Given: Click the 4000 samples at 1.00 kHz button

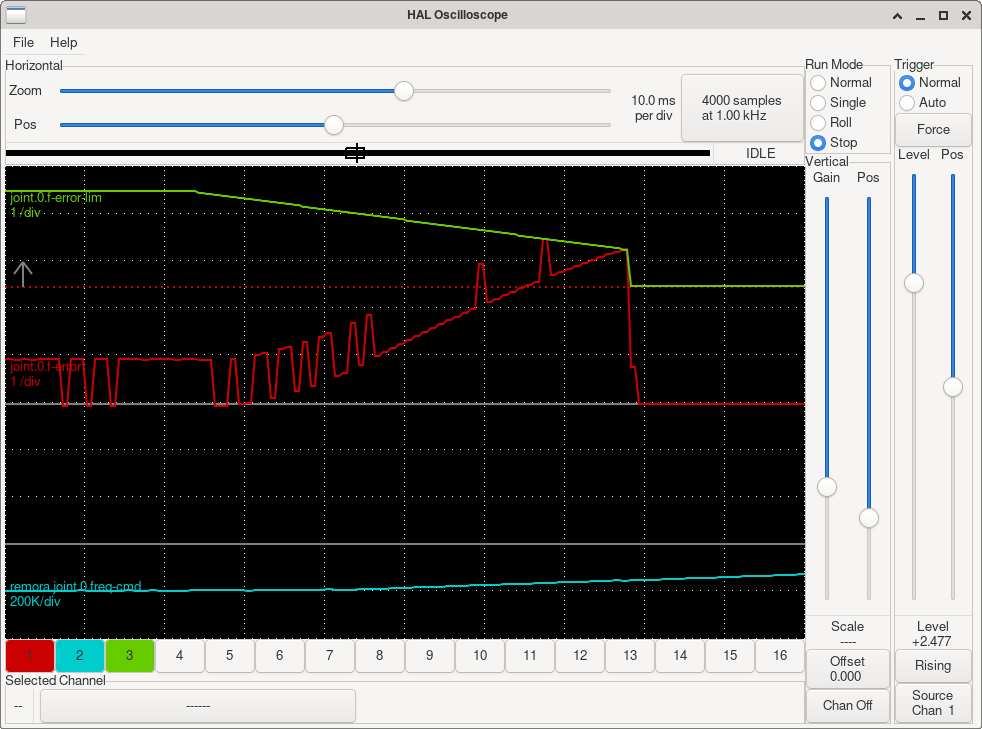Looking at the screenshot, I should [x=742, y=108].
